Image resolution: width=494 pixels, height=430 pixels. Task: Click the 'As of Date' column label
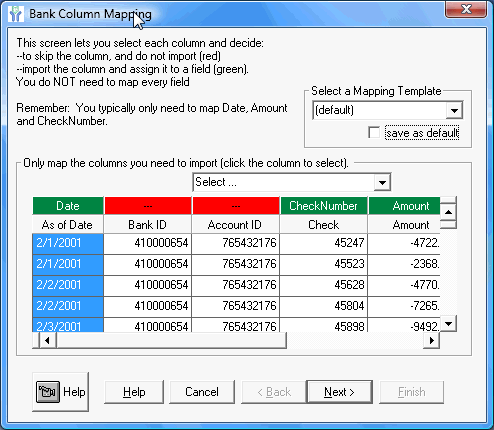(68, 225)
